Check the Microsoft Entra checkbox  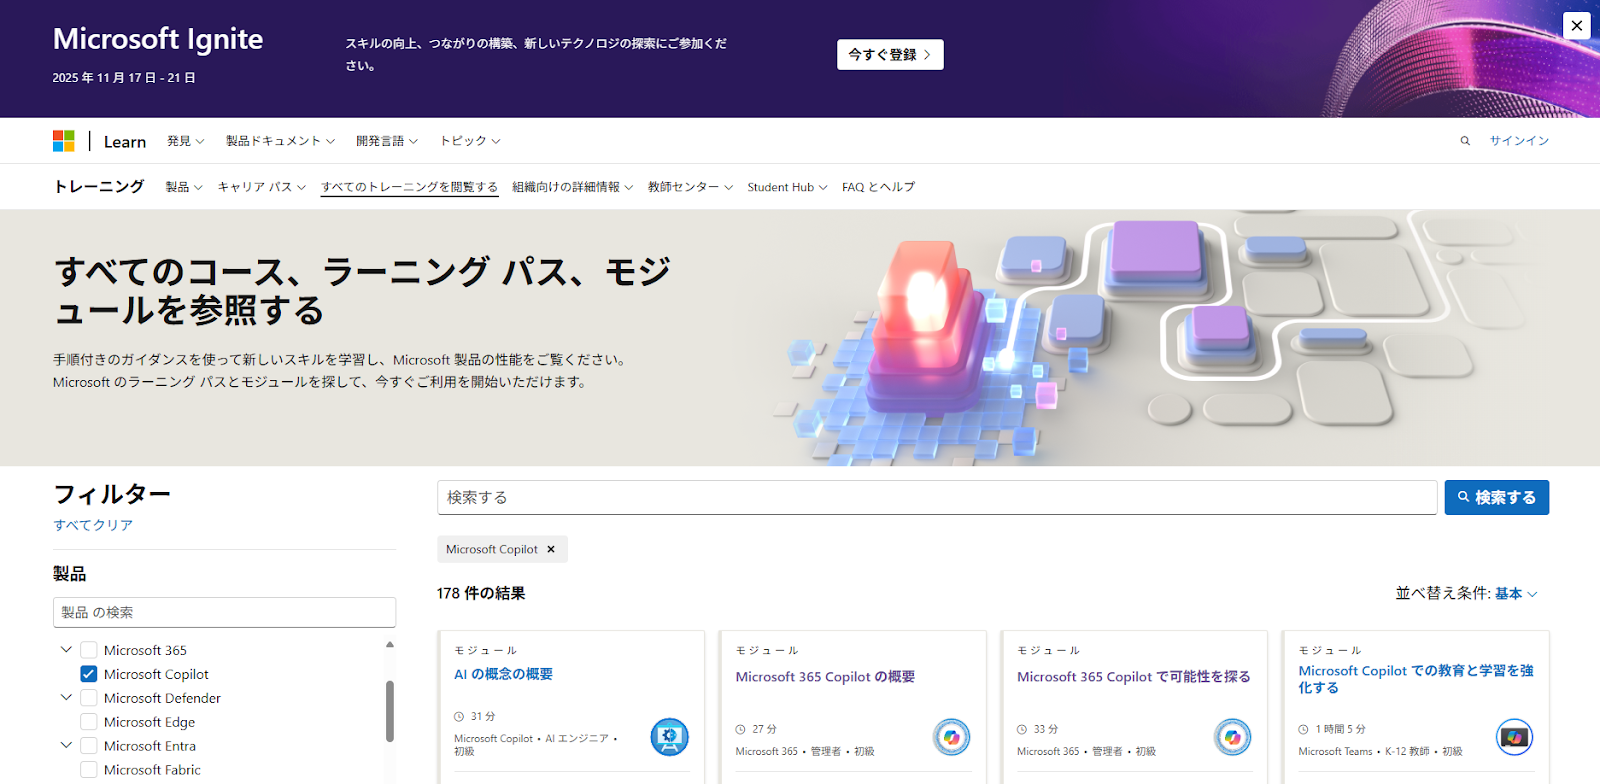(89, 746)
